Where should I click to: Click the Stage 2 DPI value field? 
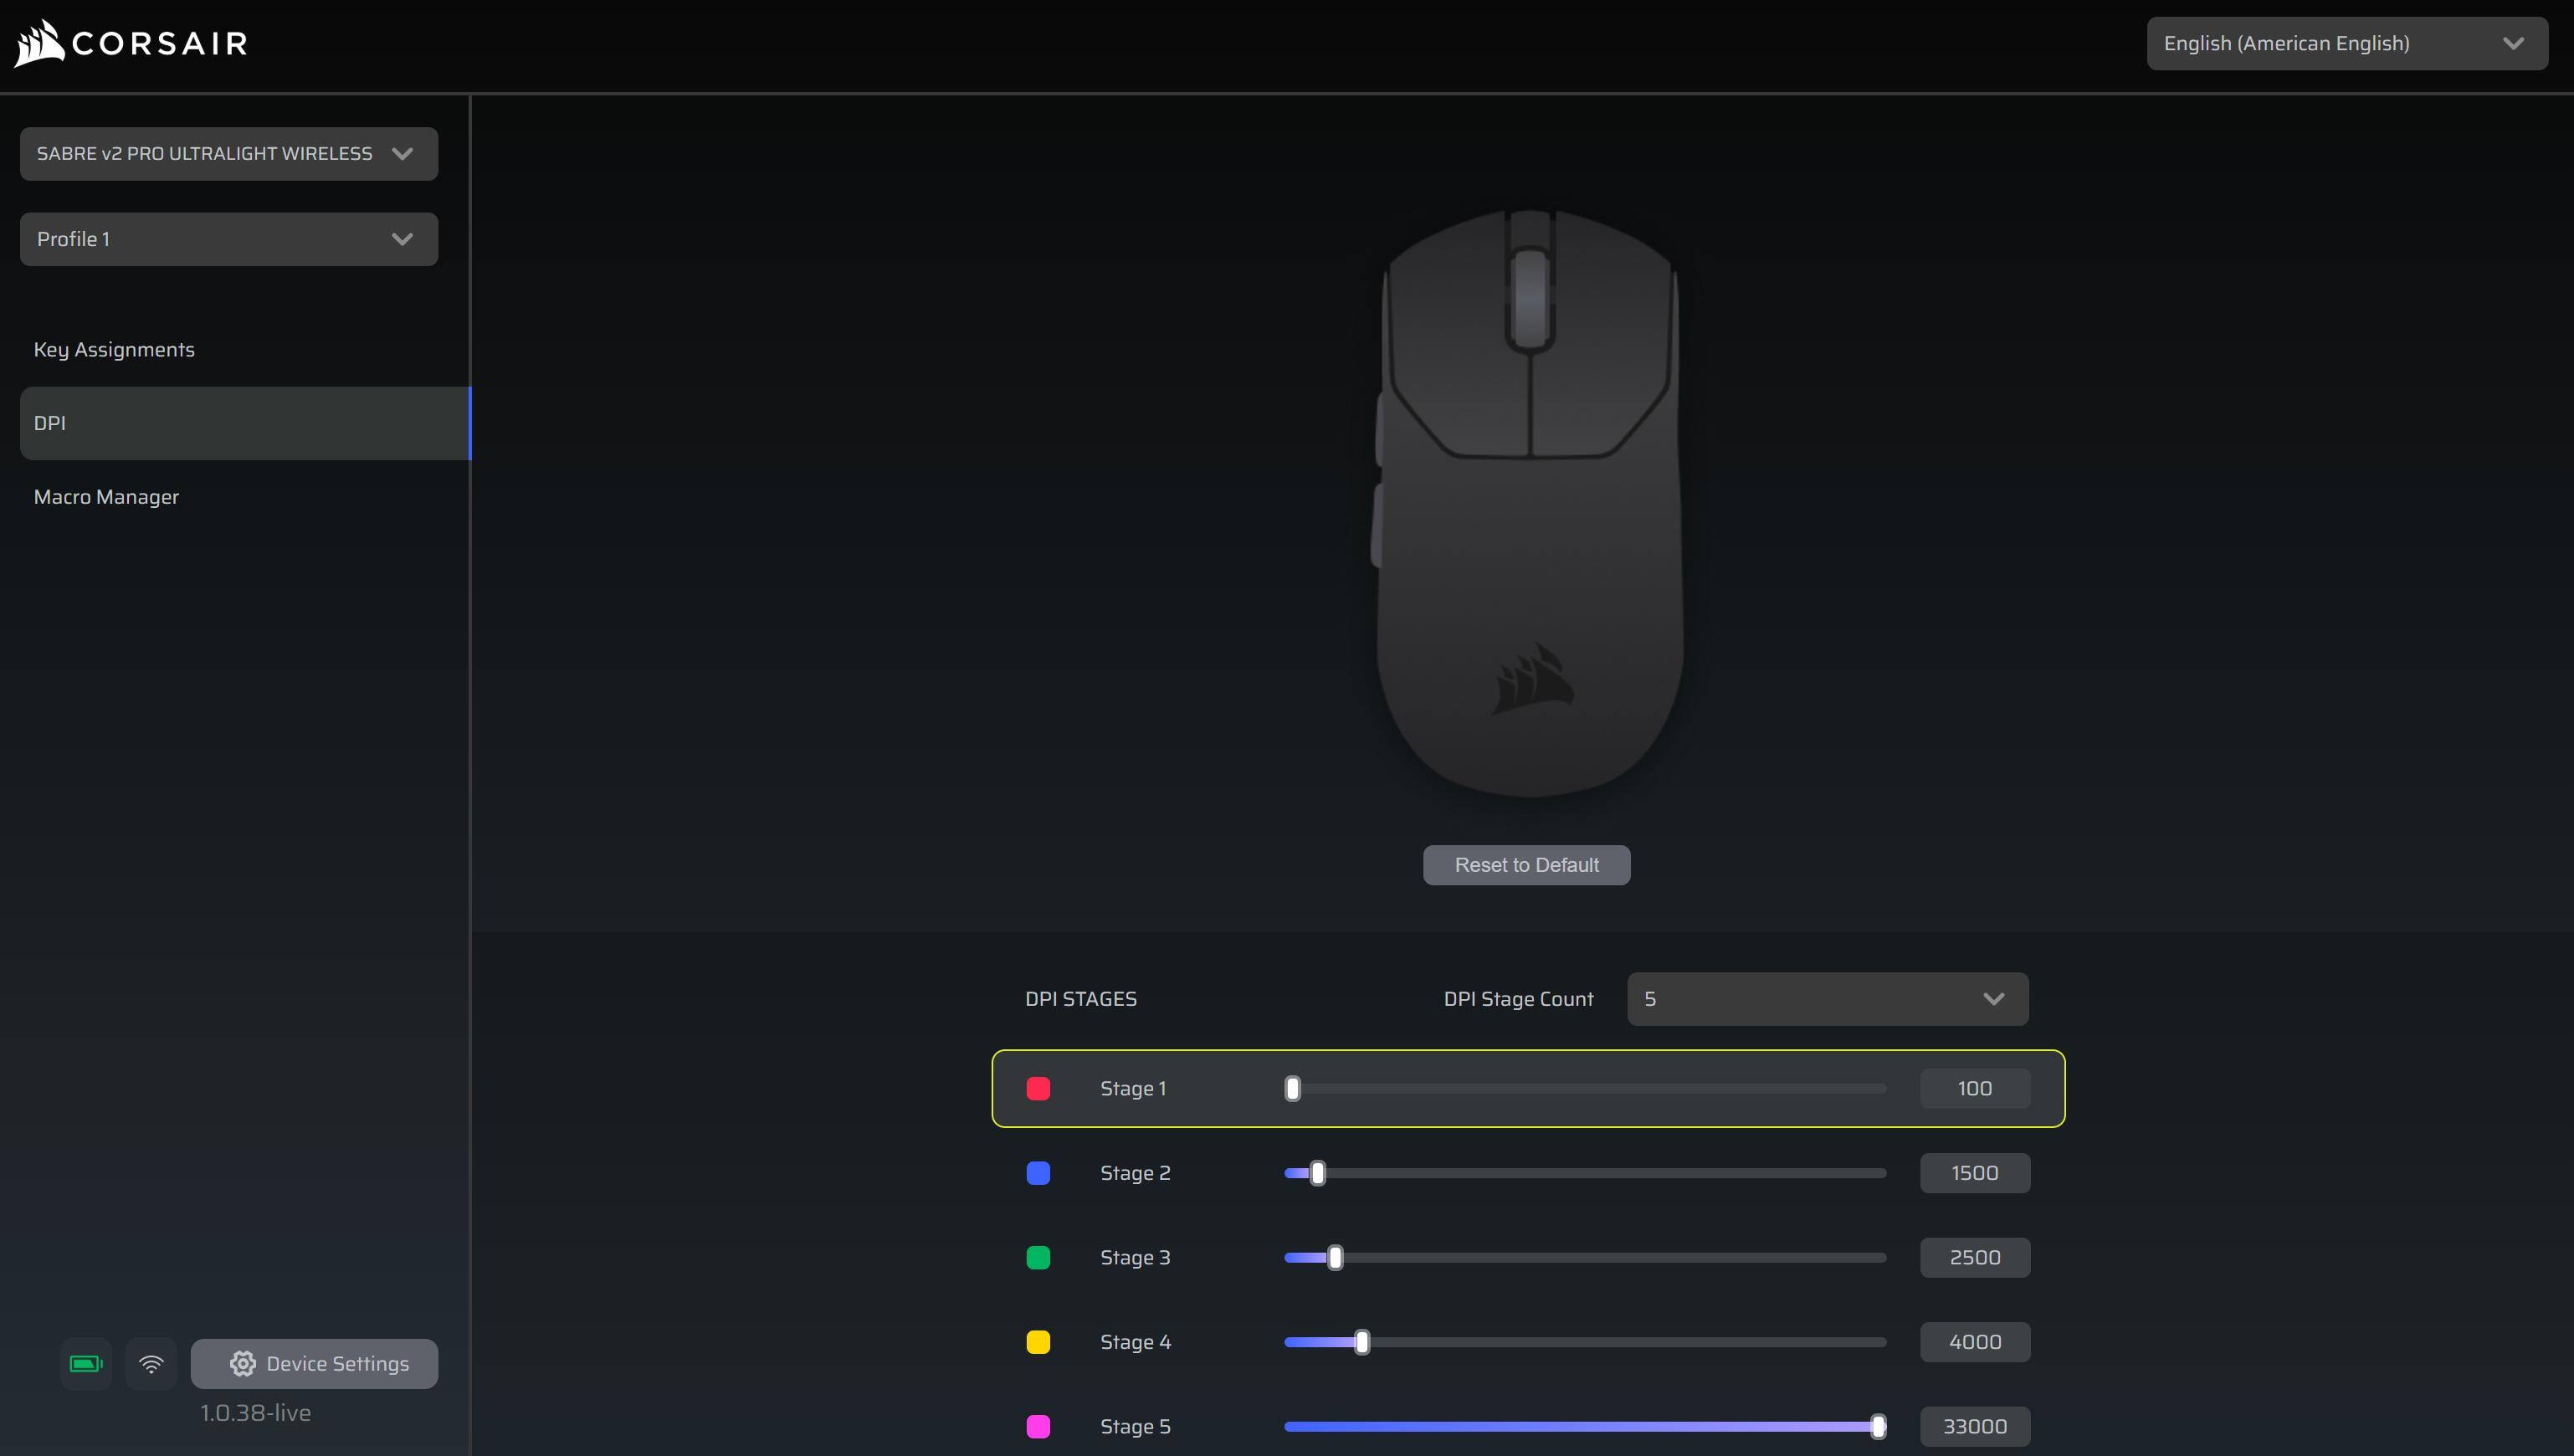(x=1974, y=1173)
